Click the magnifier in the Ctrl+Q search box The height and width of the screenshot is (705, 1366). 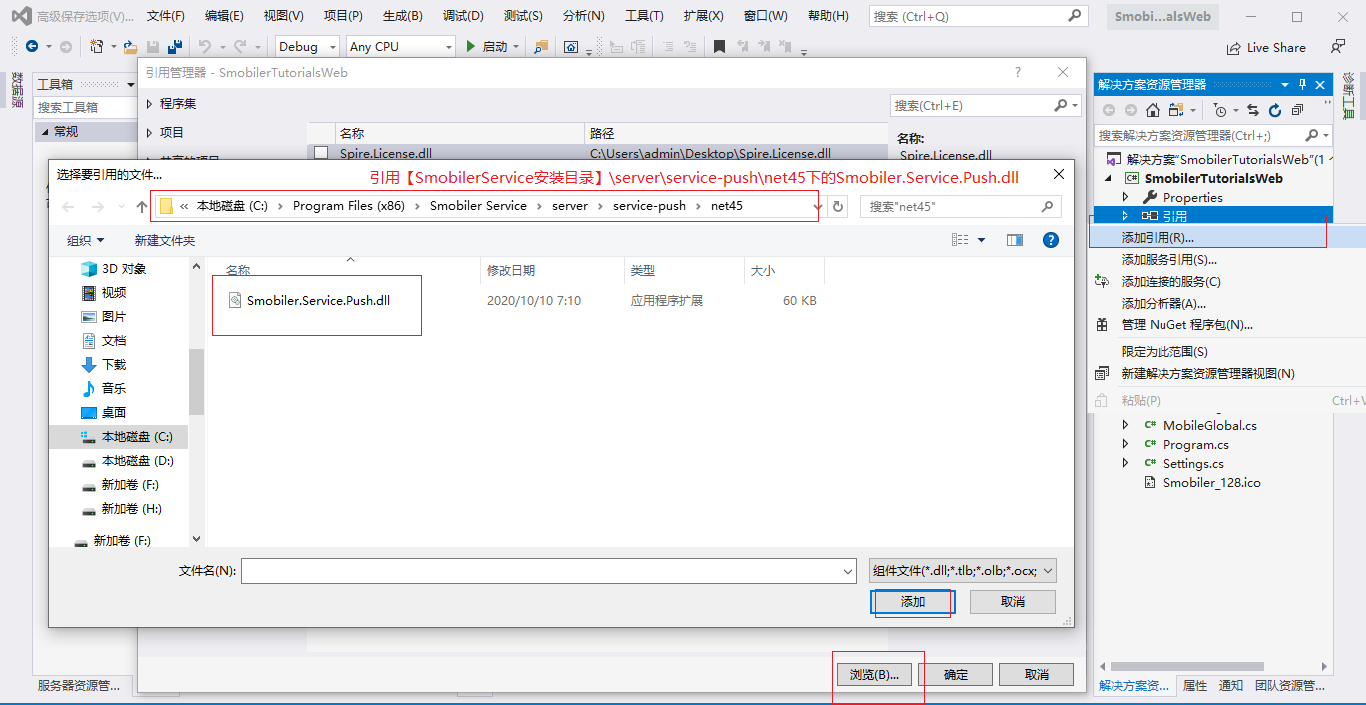click(1075, 16)
